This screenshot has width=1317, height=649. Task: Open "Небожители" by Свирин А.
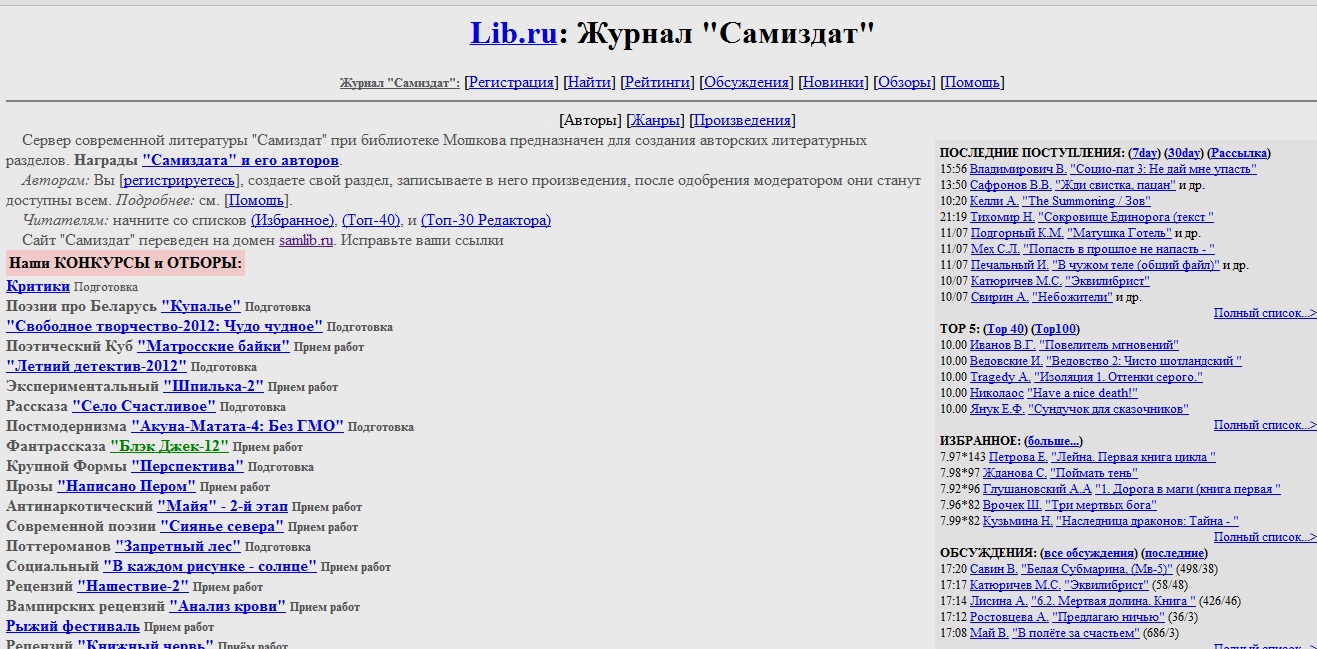coord(1073,297)
